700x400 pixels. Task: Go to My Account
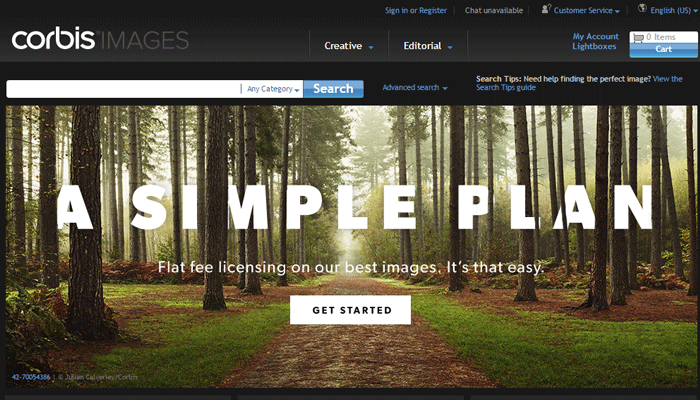click(596, 36)
